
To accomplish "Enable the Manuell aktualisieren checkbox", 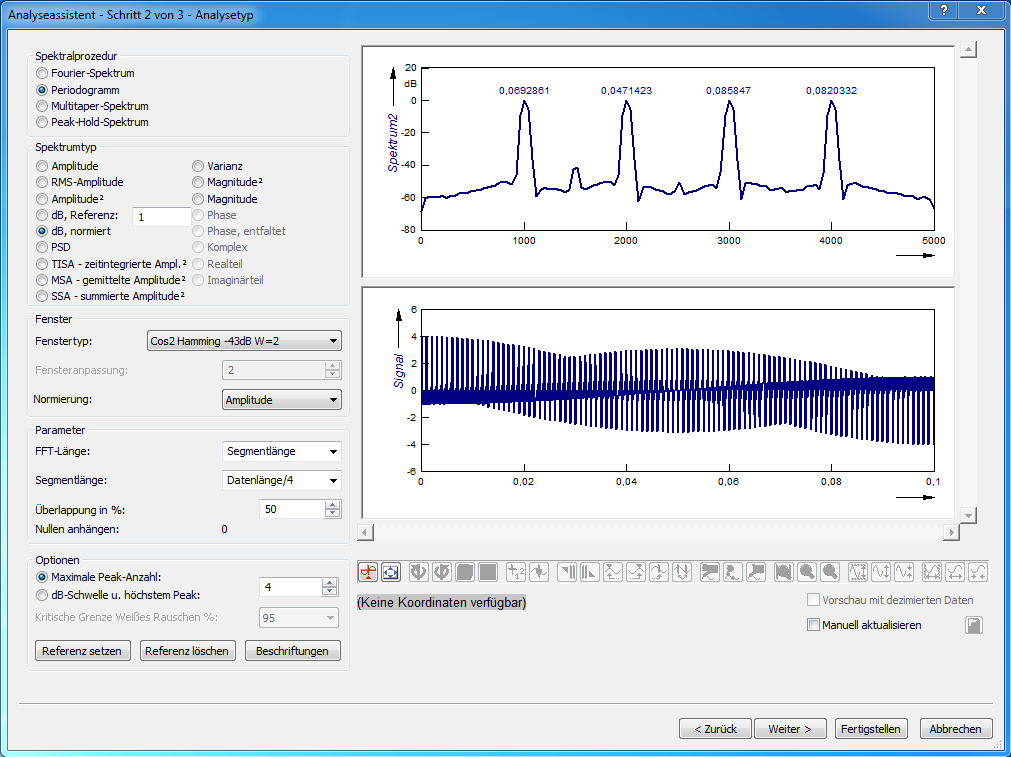I will pyautogui.click(x=813, y=625).
